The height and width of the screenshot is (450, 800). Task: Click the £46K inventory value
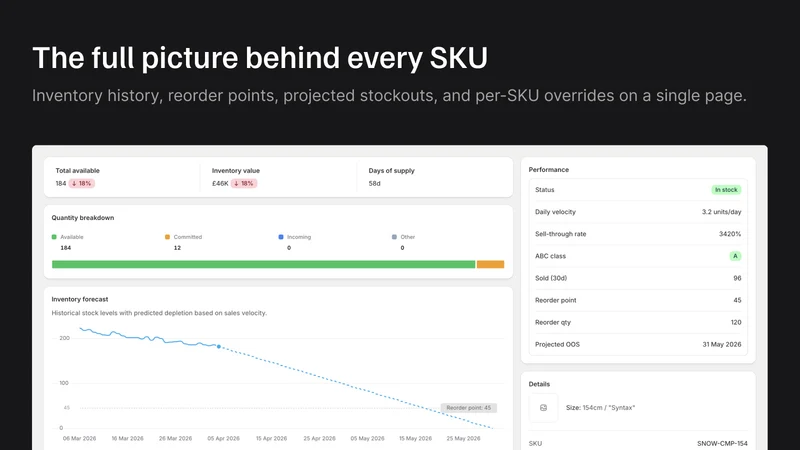(x=220, y=183)
